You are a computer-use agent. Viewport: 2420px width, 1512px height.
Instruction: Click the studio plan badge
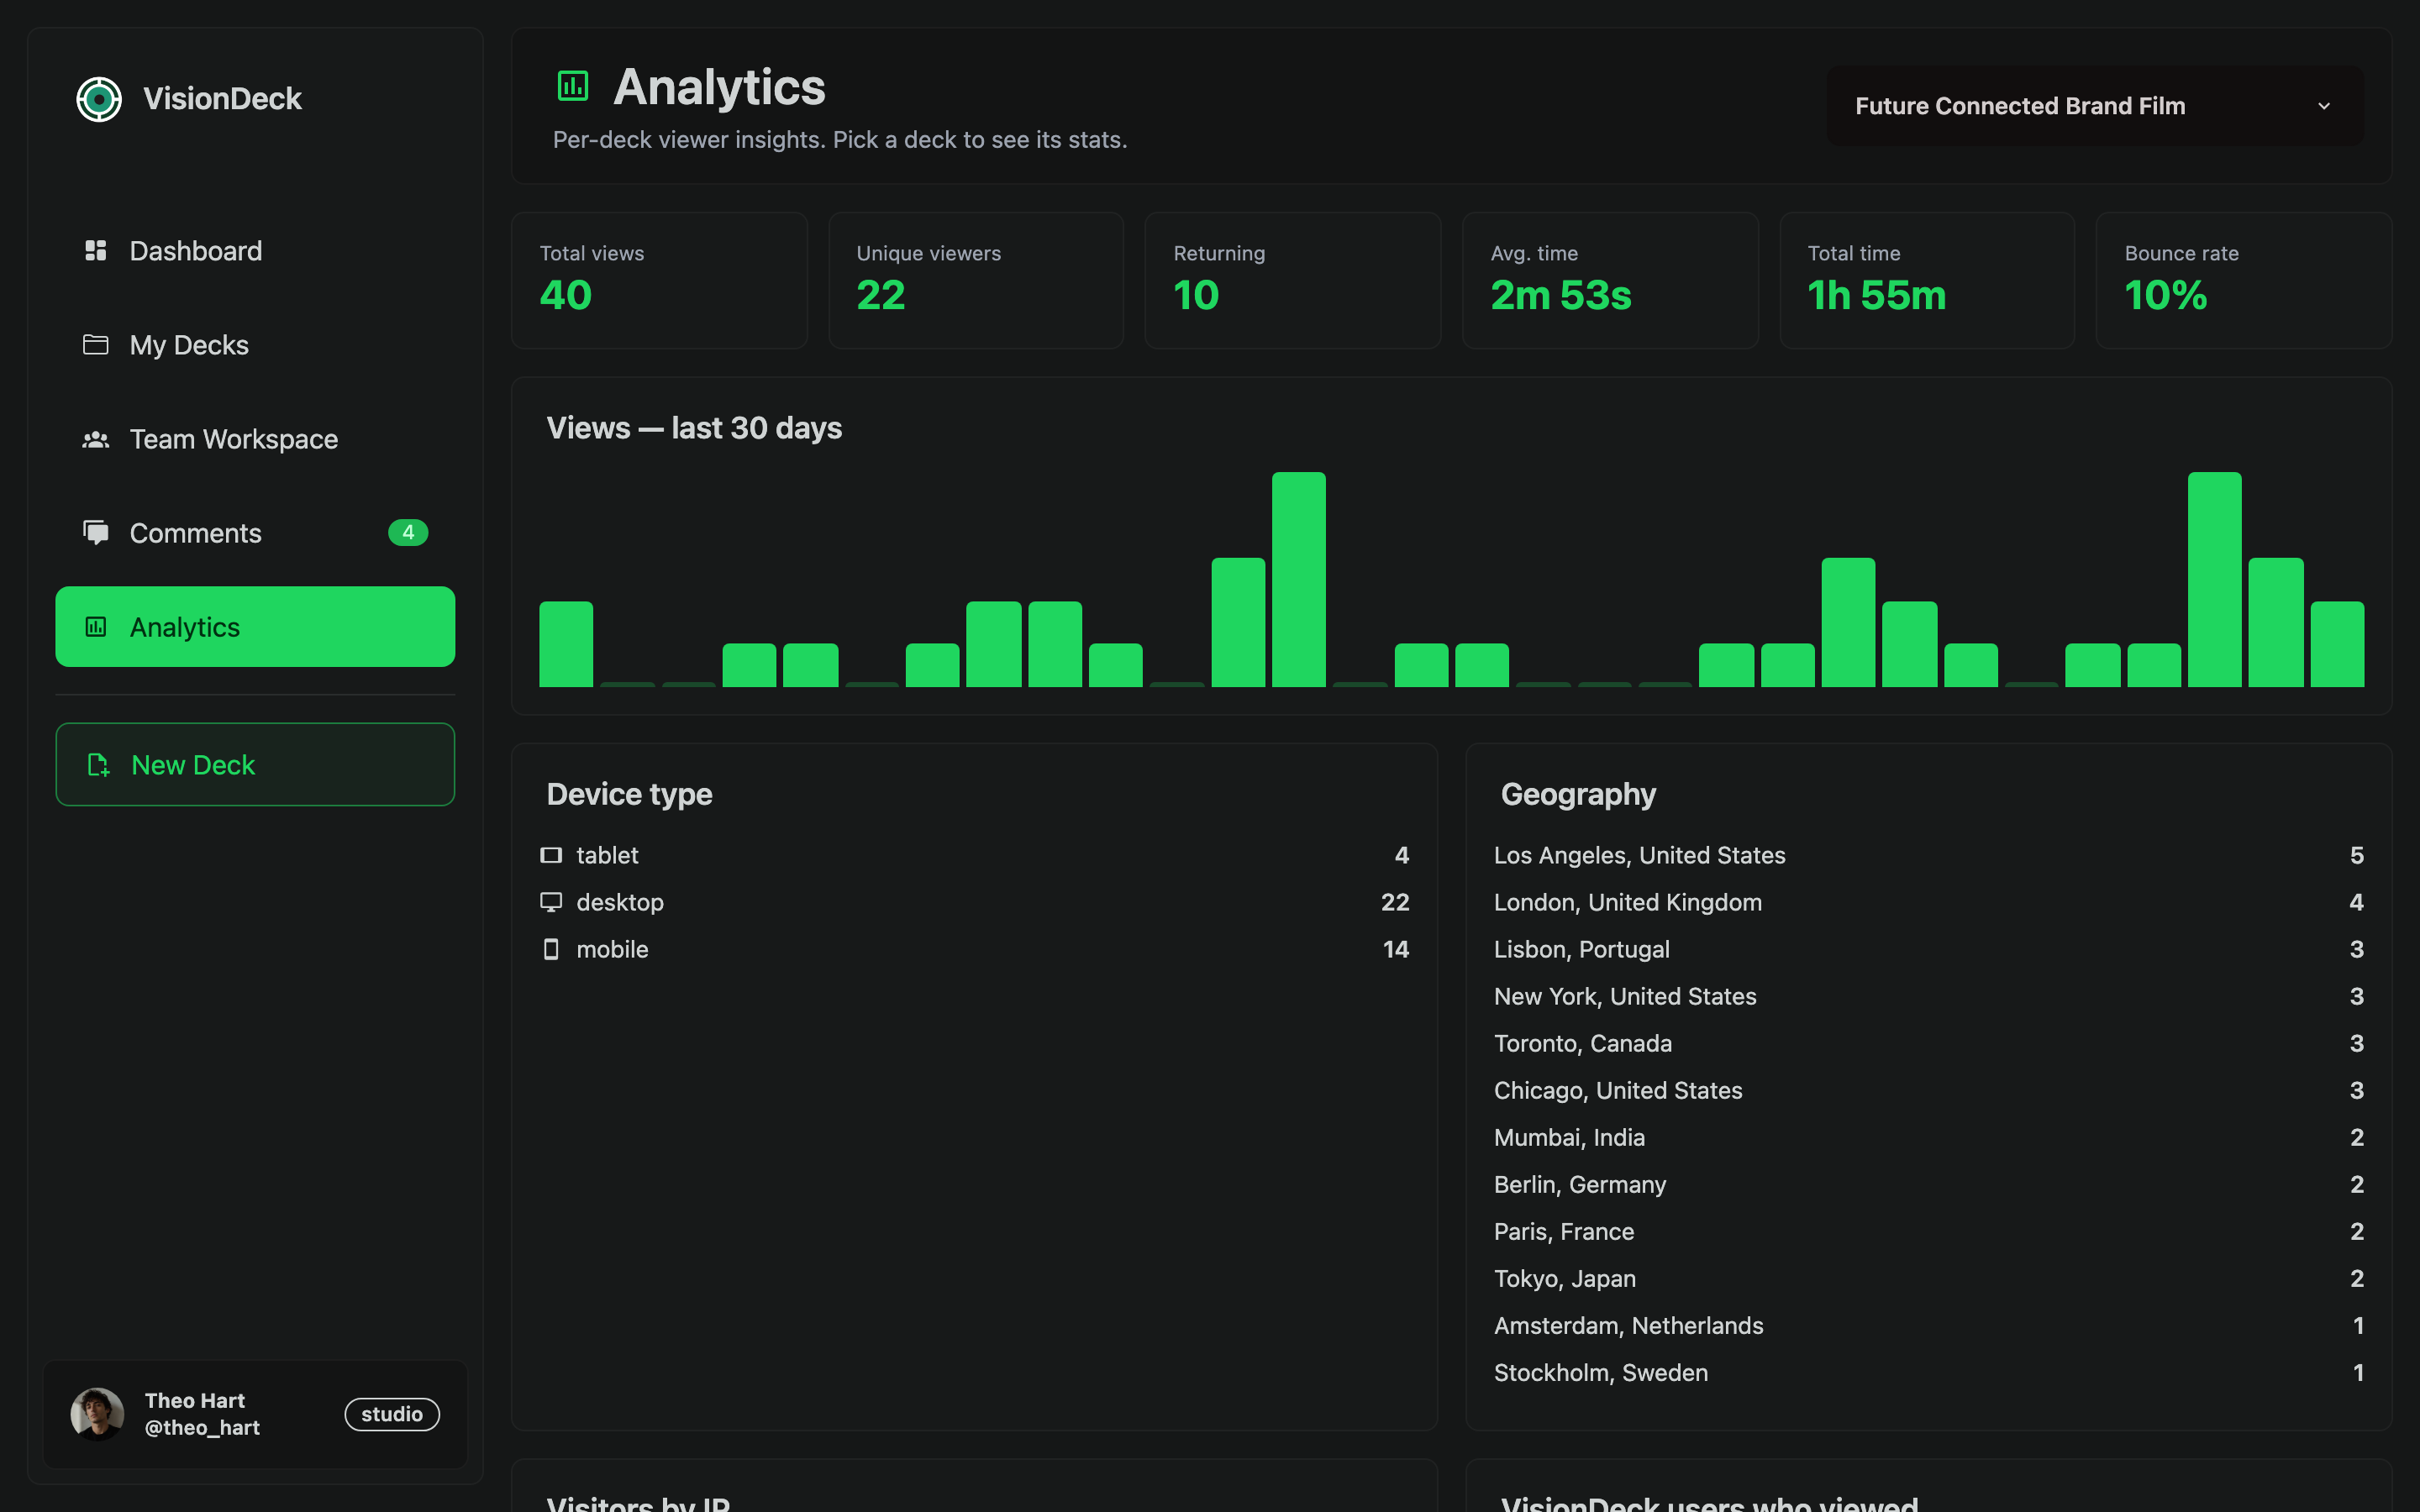(392, 1414)
